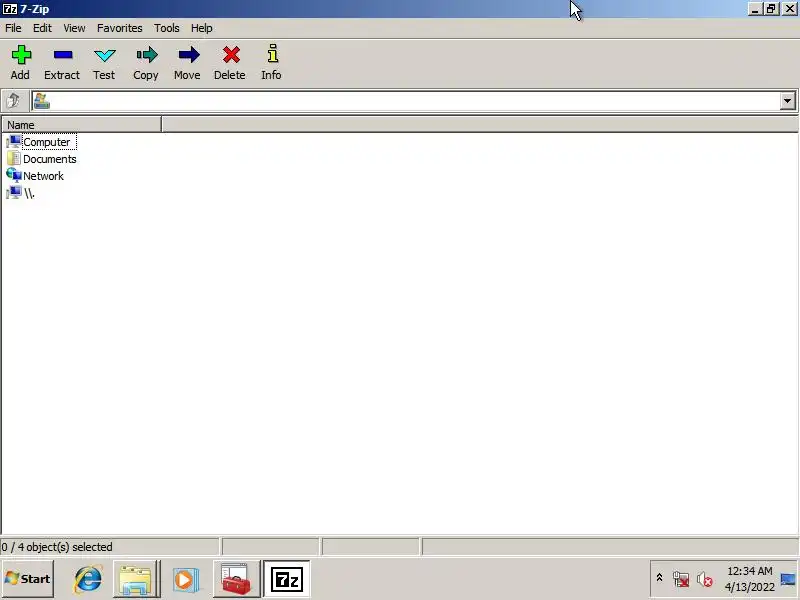This screenshot has height=600, width=800.
Task: Open the Tools menu
Action: [167, 28]
